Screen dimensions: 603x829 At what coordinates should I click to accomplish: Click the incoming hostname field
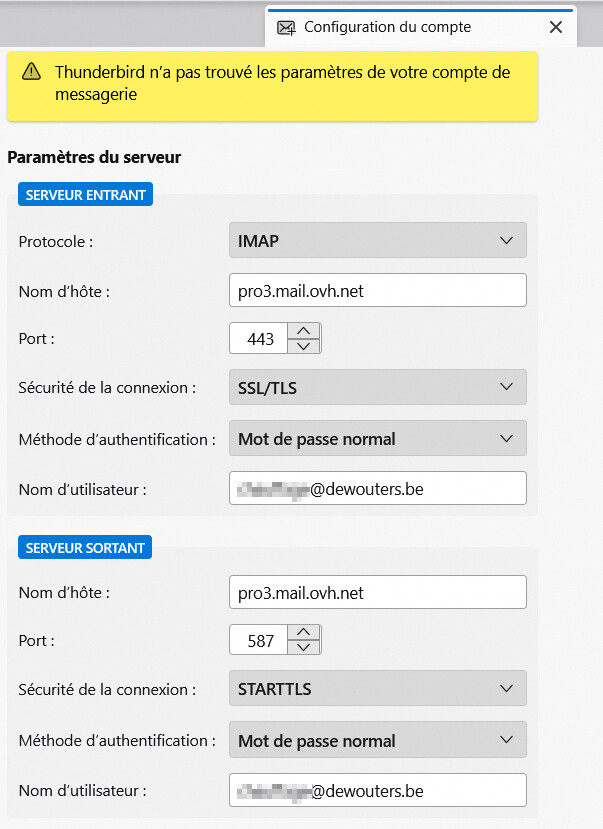click(378, 290)
